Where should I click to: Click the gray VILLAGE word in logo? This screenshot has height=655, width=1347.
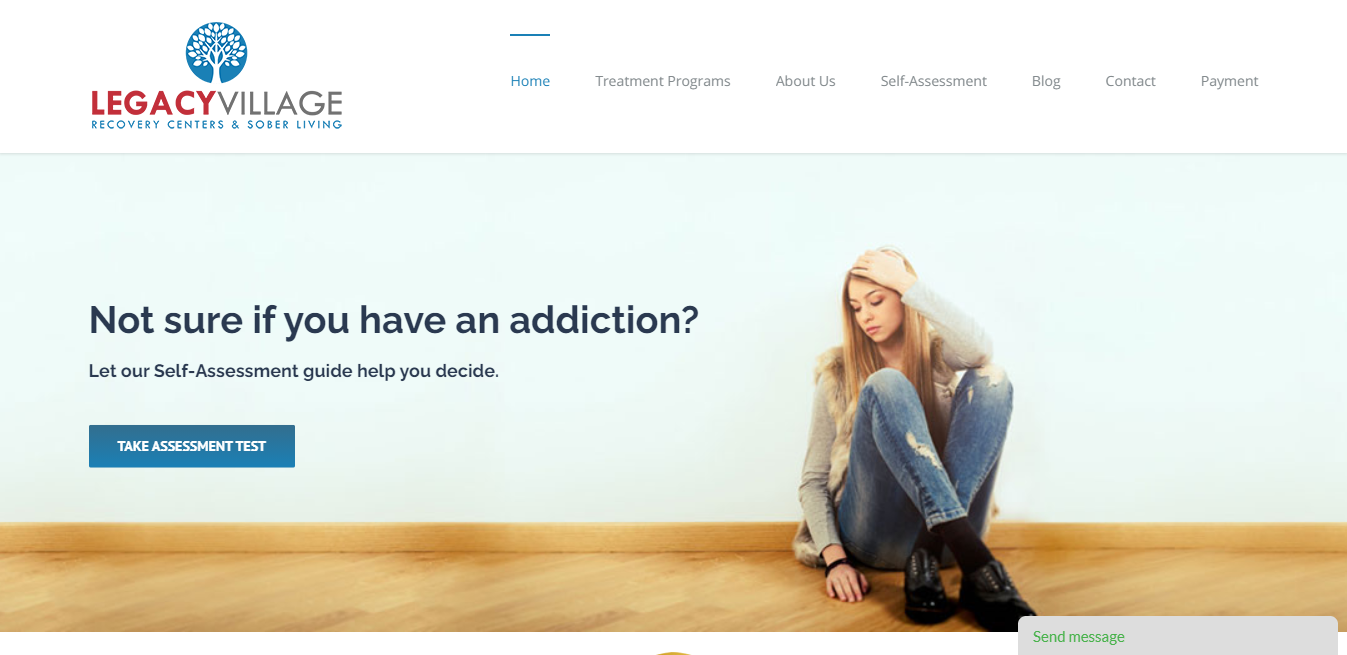(279, 103)
